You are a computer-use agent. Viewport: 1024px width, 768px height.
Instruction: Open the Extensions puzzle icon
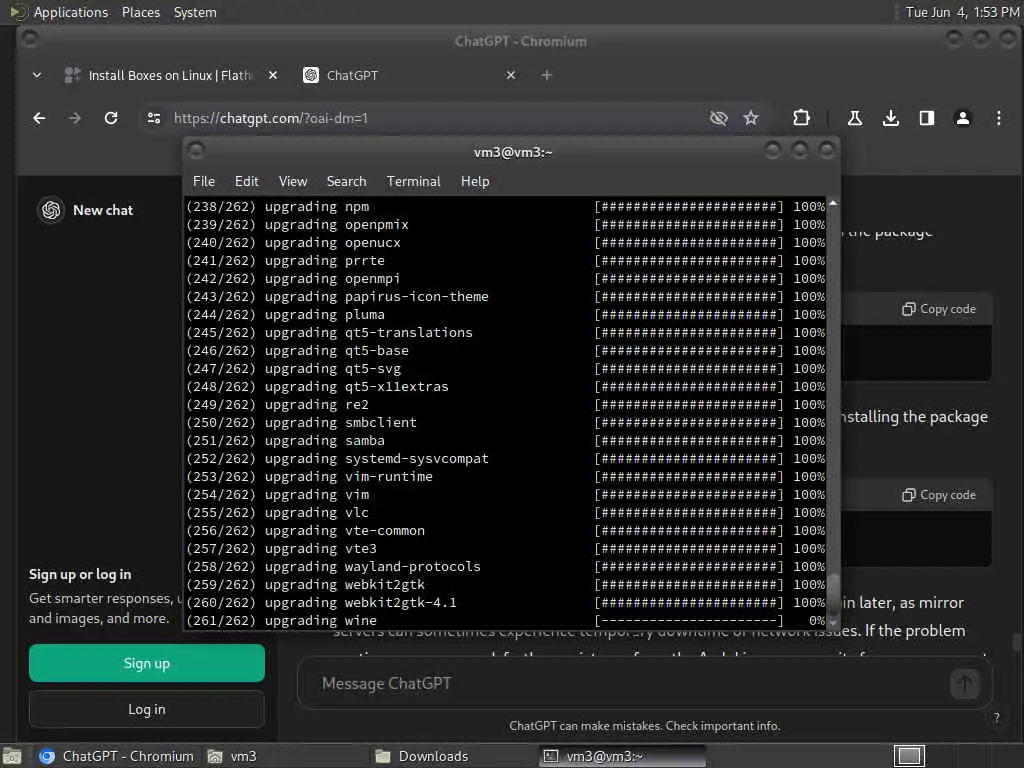801,118
